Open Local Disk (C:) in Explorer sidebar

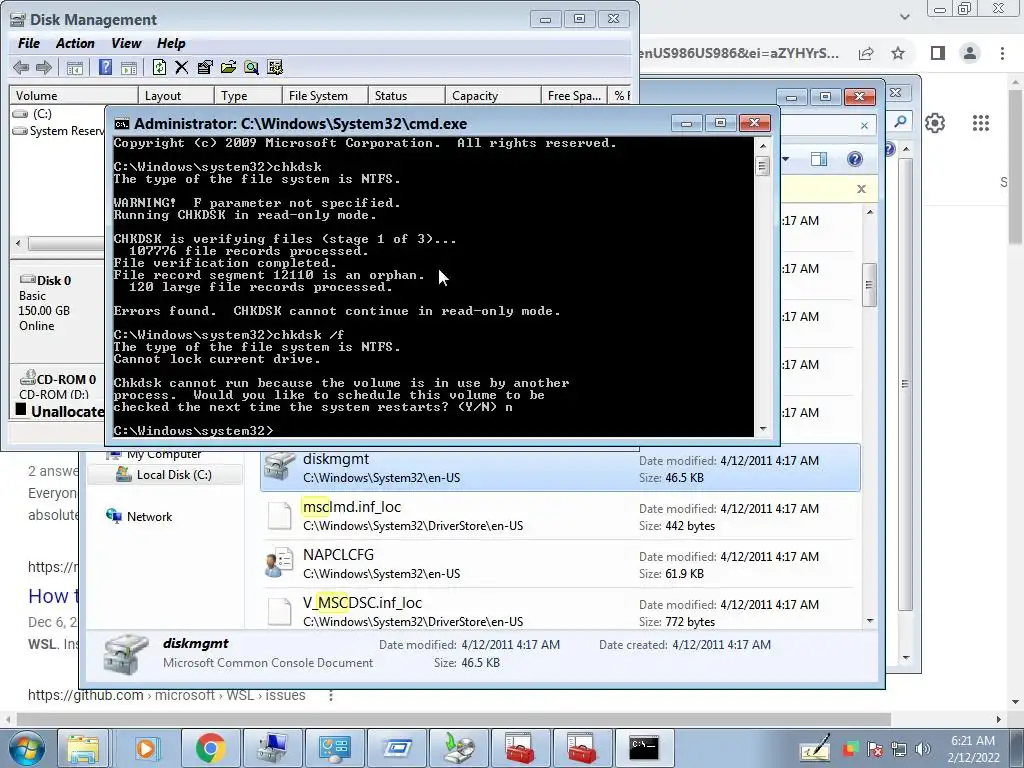point(165,475)
